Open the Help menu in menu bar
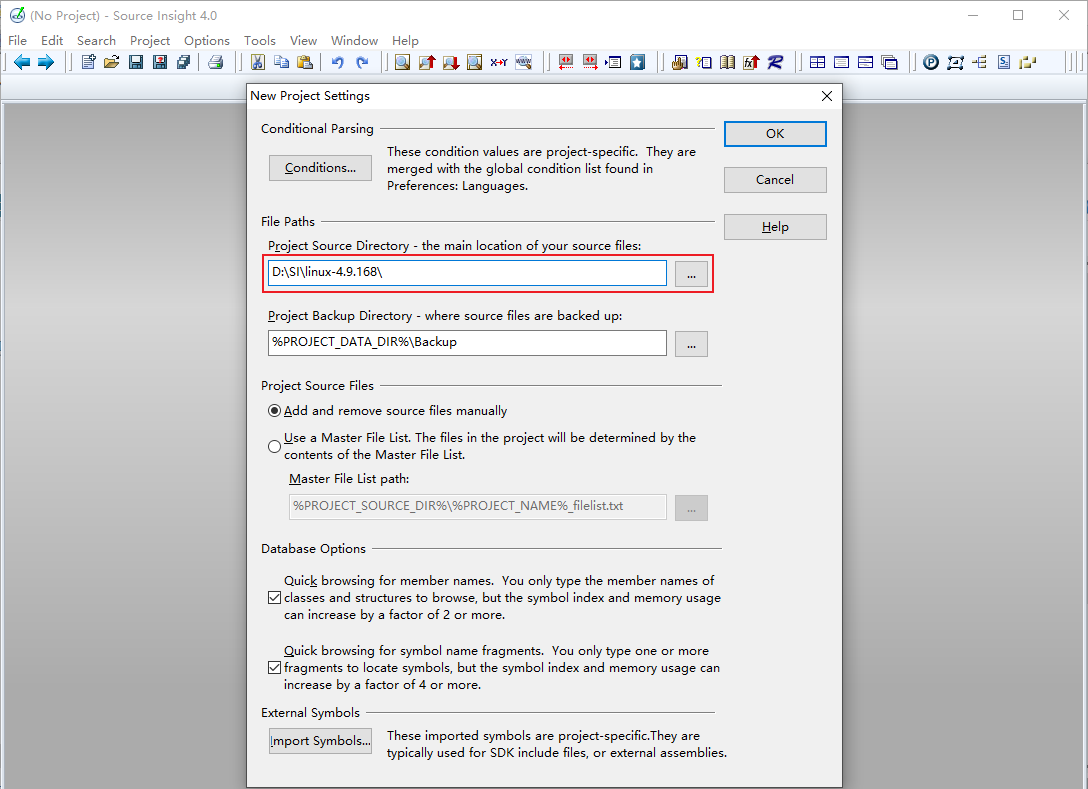The height and width of the screenshot is (789, 1088). [405, 40]
